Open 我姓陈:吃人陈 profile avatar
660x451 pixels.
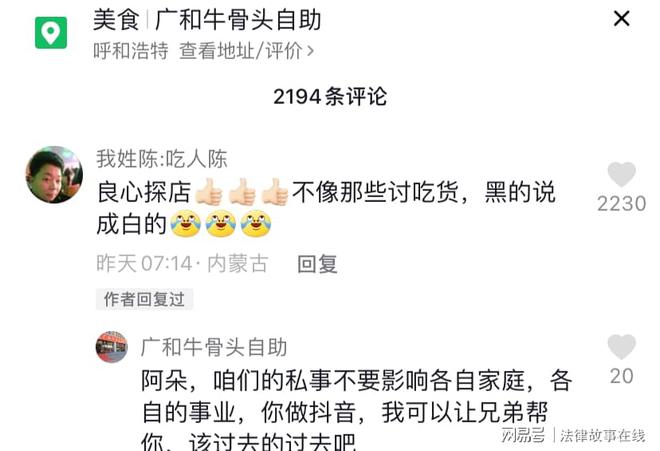(x=54, y=174)
